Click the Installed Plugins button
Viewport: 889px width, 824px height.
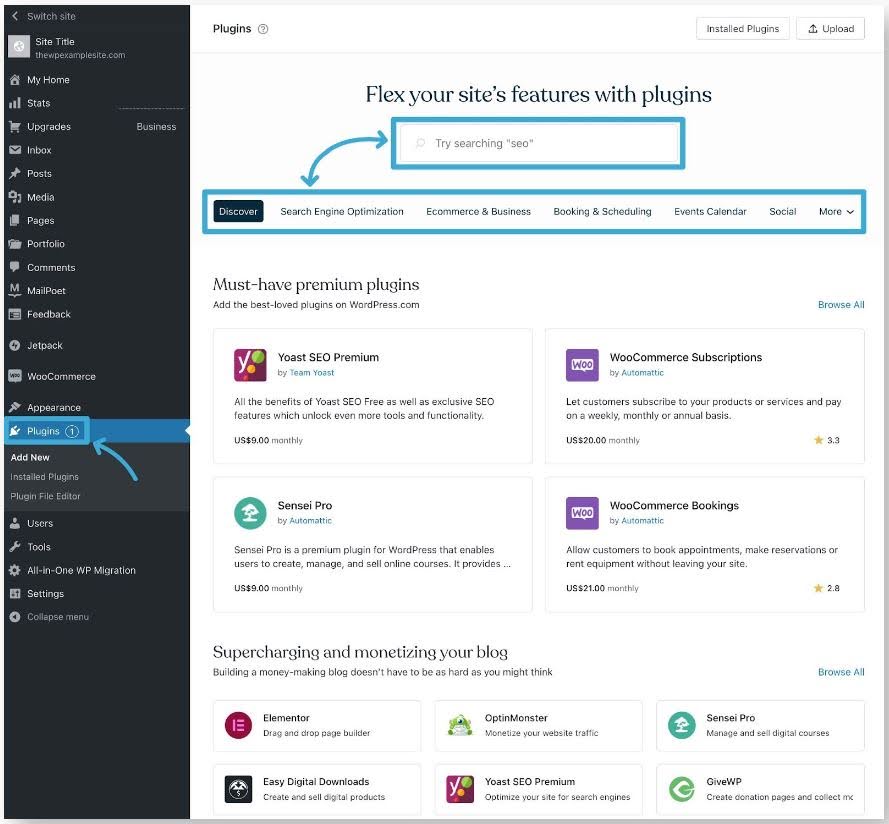(x=742, y=29)
